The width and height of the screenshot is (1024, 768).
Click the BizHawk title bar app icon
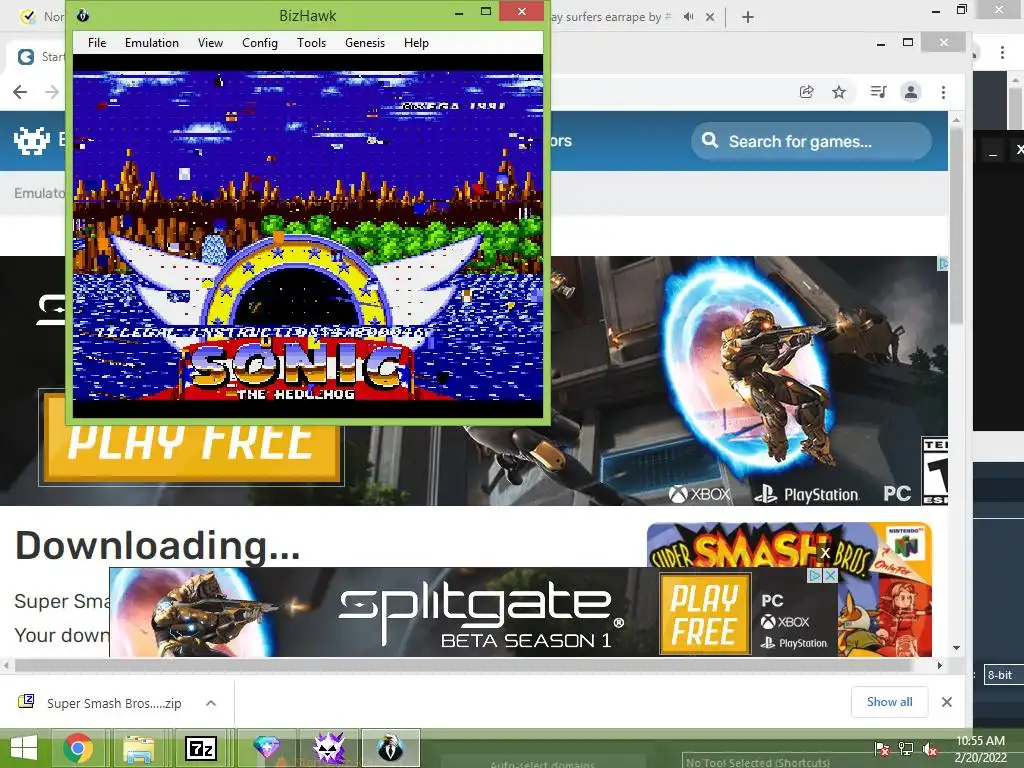pyautogui.click(x=83, y=15)
